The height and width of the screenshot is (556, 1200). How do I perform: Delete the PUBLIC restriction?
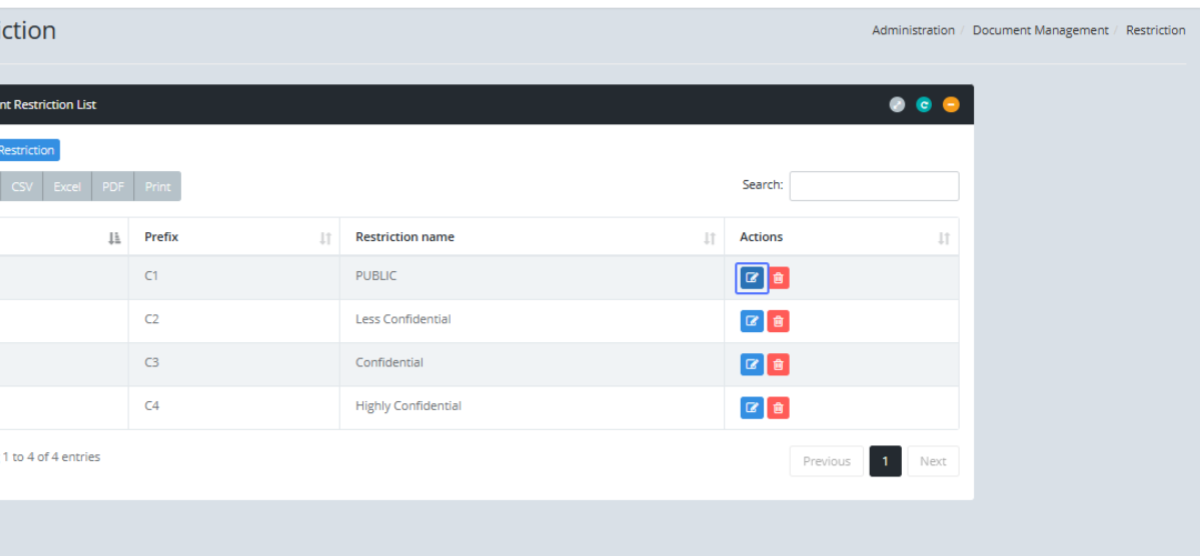[779, 278]
